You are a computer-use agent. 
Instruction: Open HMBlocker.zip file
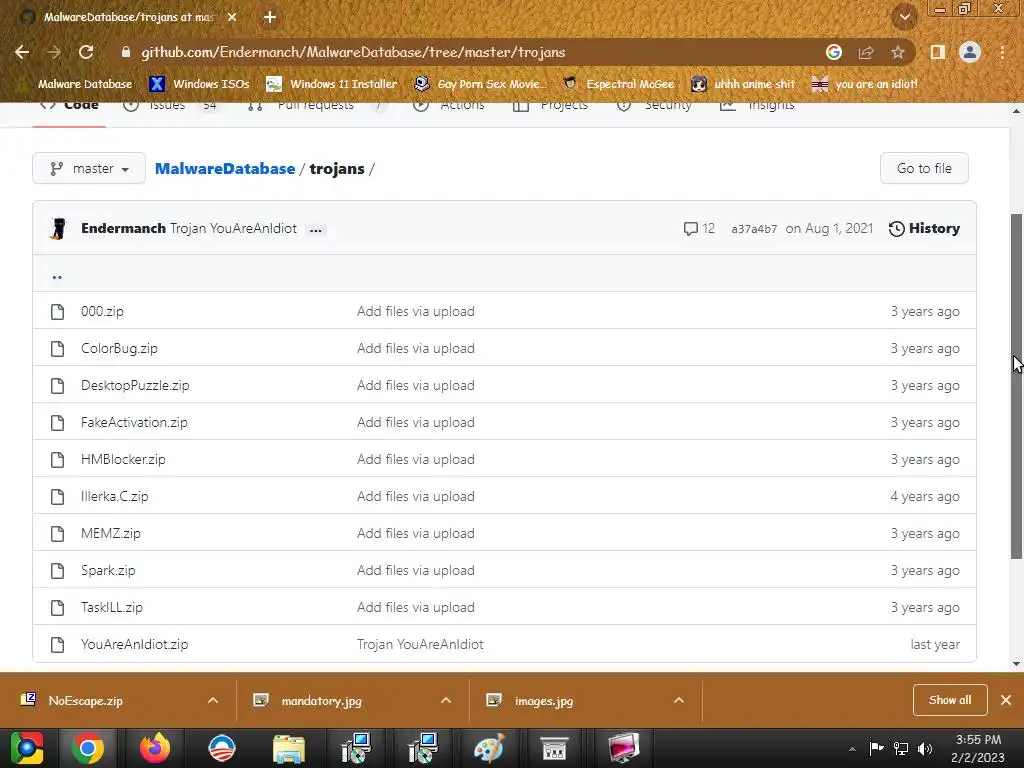[x=123, y=460]
